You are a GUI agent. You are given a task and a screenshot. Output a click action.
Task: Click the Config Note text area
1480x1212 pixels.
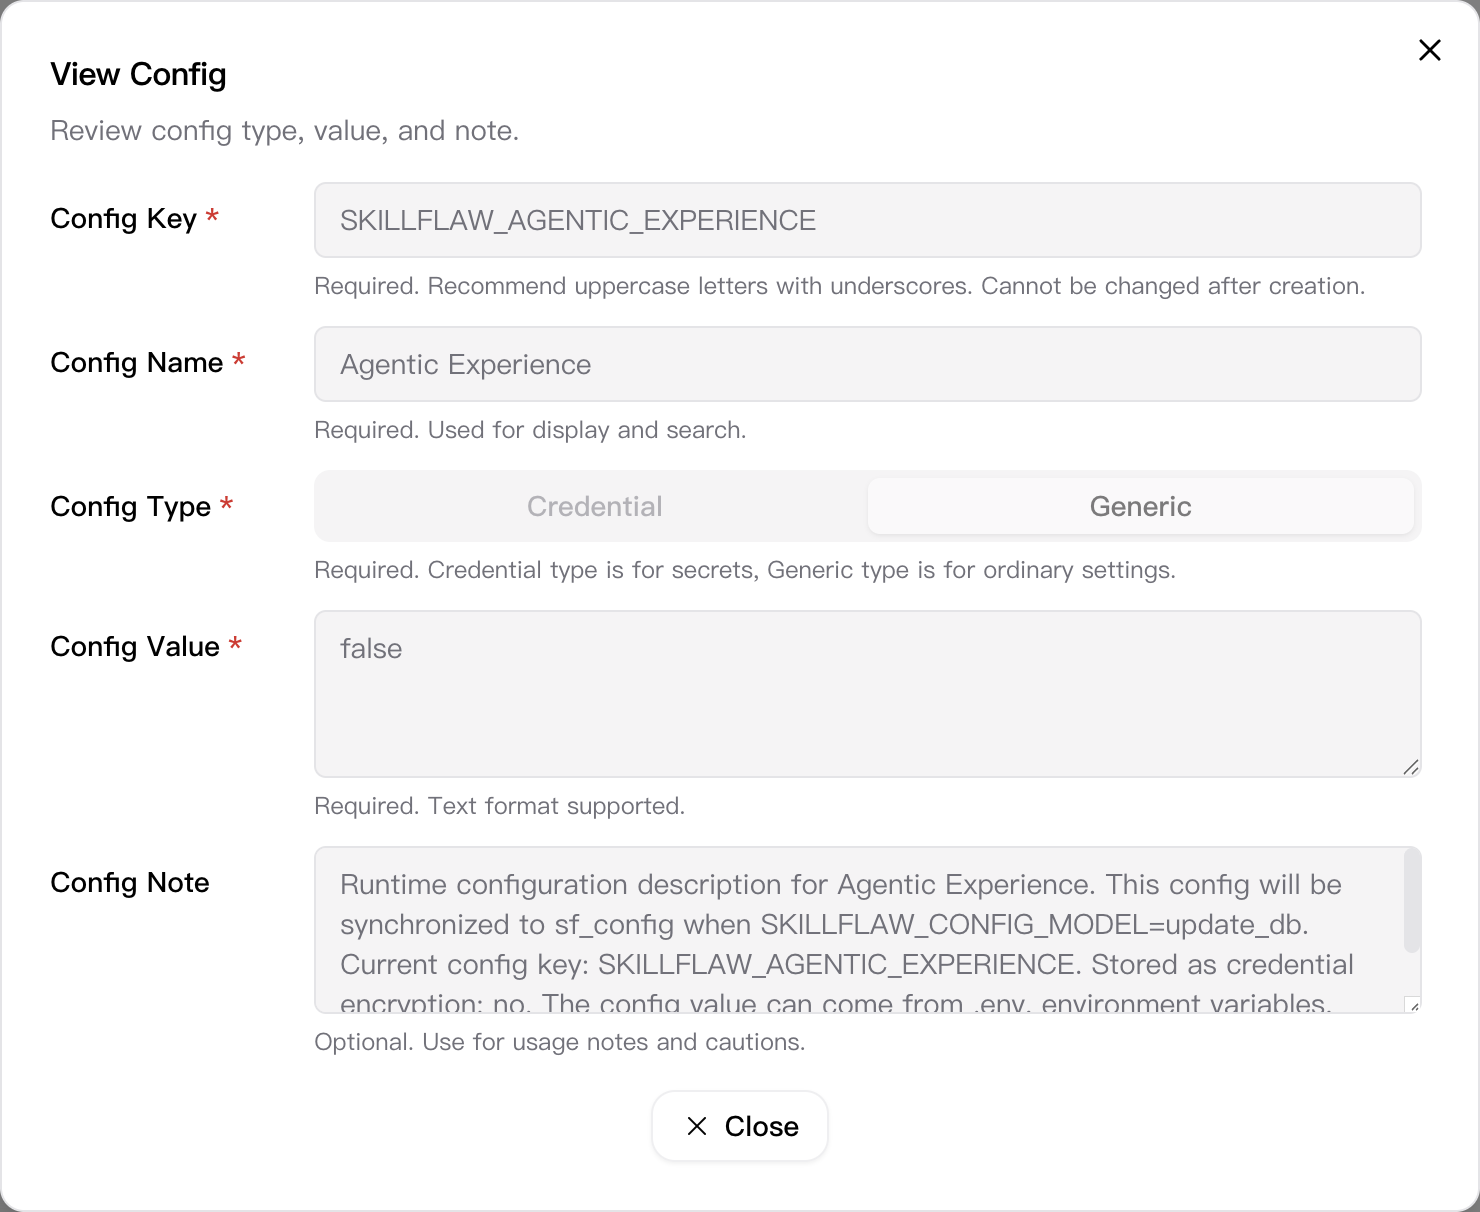(x=867, y=930)
